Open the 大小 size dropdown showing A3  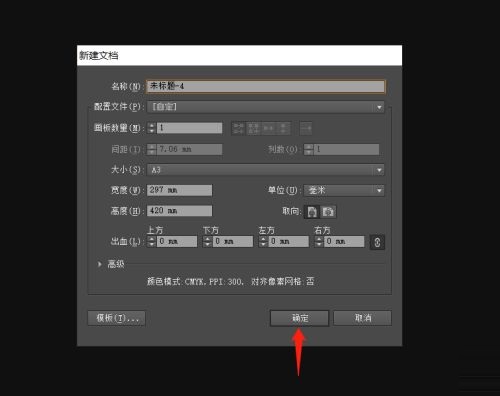(x=266, y=170)
